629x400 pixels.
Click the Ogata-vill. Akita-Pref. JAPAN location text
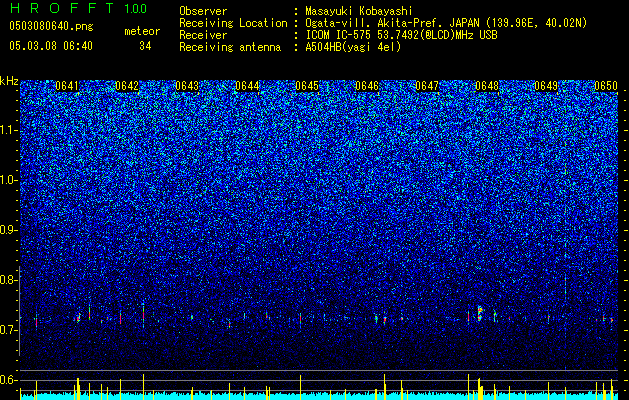click(x=446, y=23)
